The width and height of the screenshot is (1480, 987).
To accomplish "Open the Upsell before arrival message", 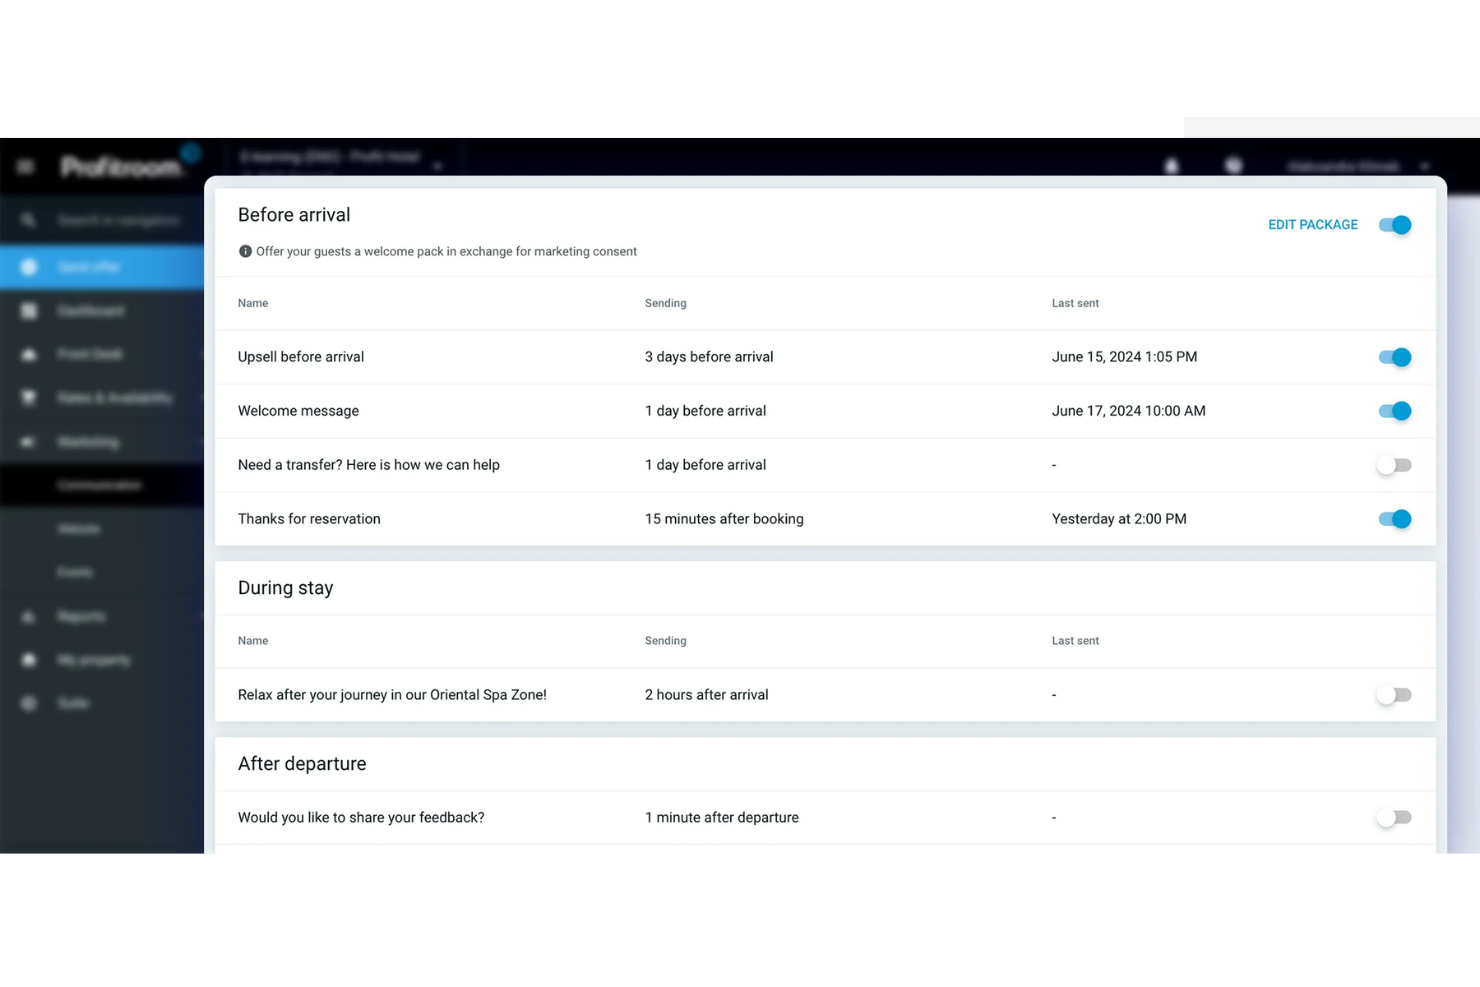I will 301,357.
